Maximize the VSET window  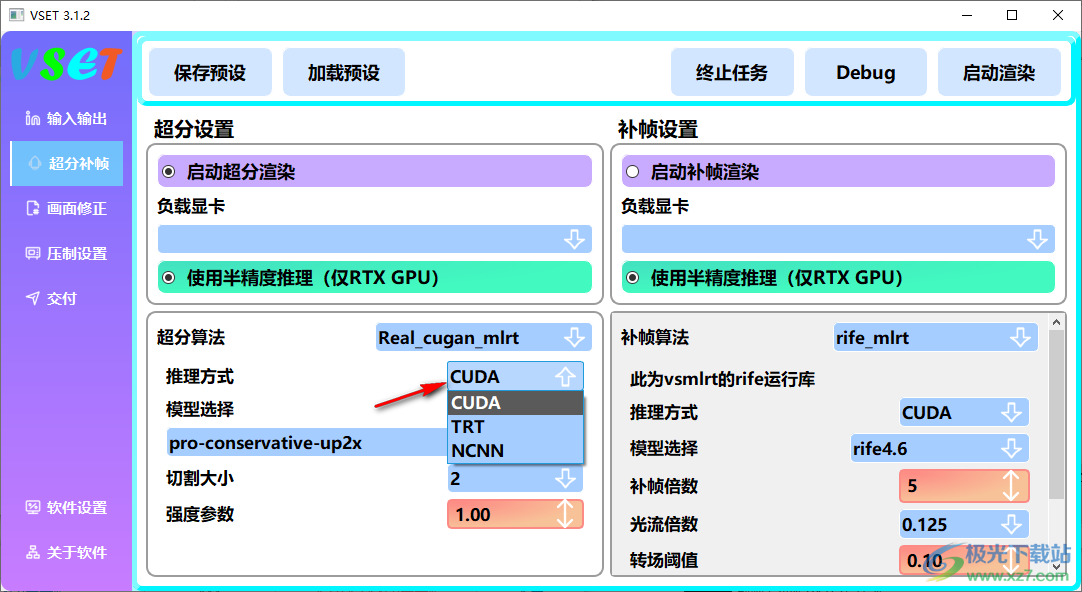pyautogui.click(x=1012, y=15)
